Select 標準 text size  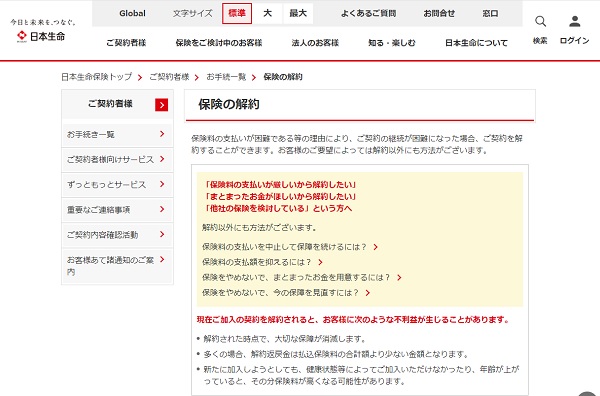(x=237, y=13)
